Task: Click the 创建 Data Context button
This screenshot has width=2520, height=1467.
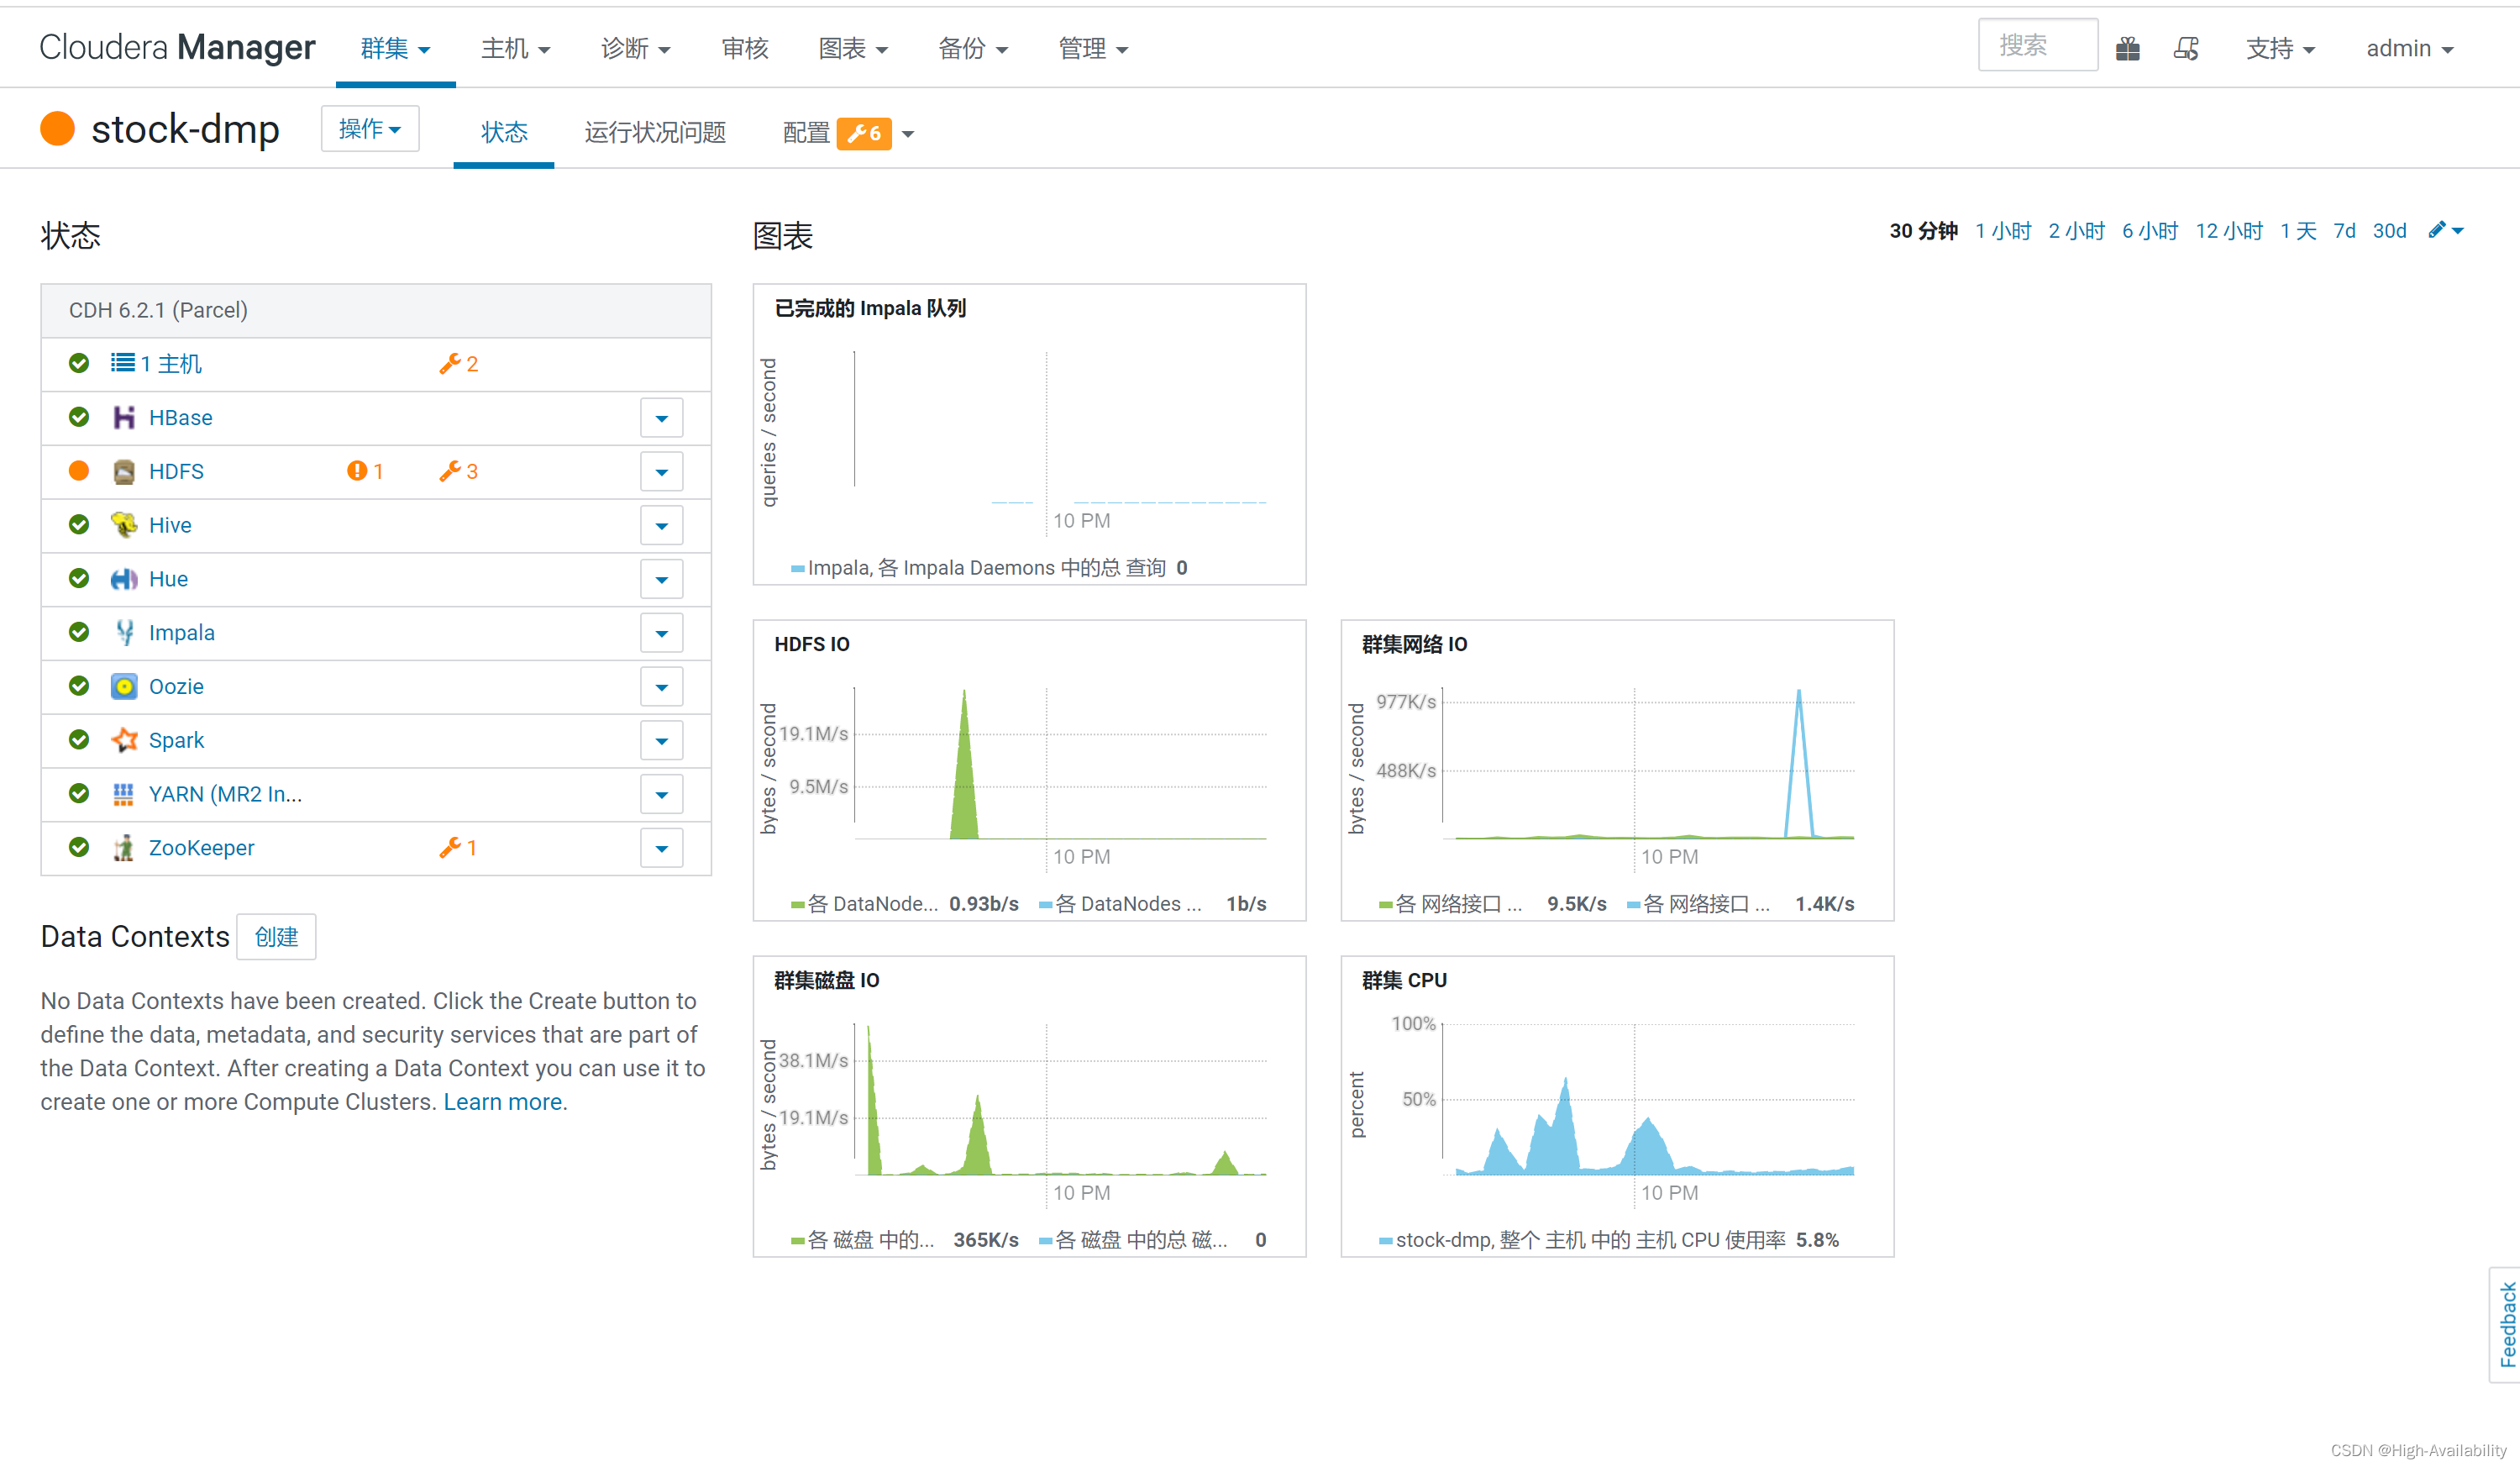Action: pyautogui.click(x=276, y=937)
